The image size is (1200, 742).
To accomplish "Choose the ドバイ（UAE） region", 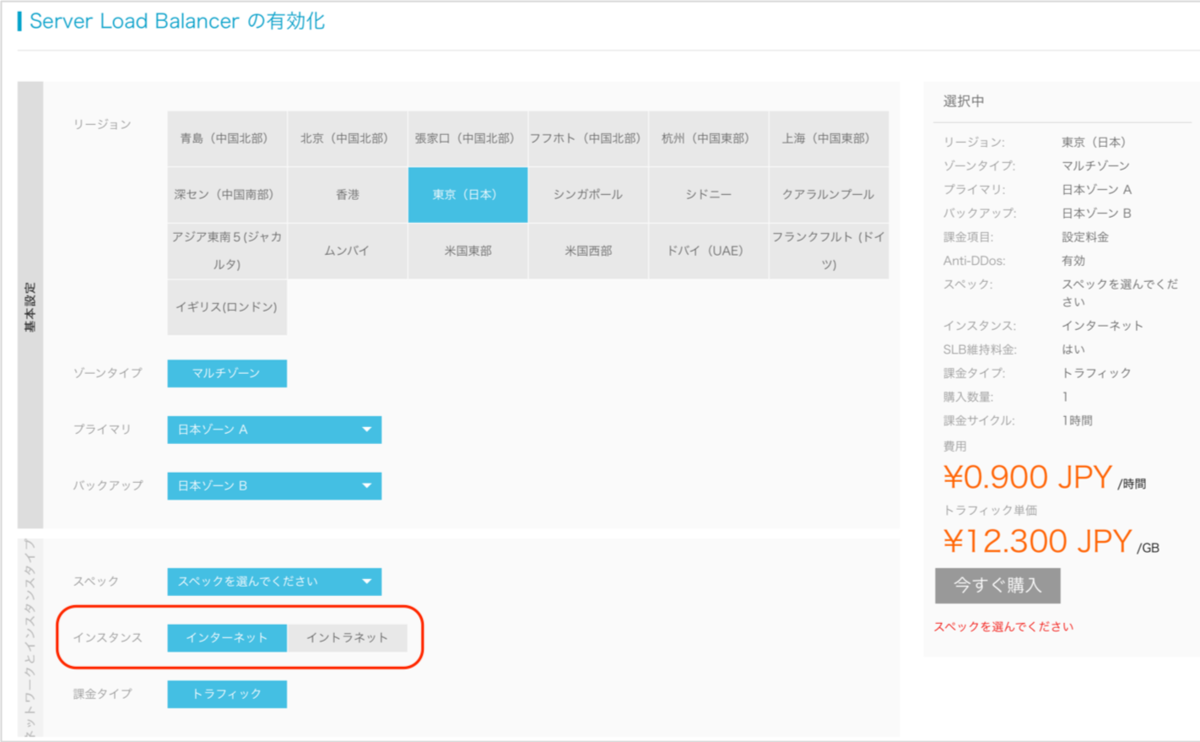I will 708,251.
